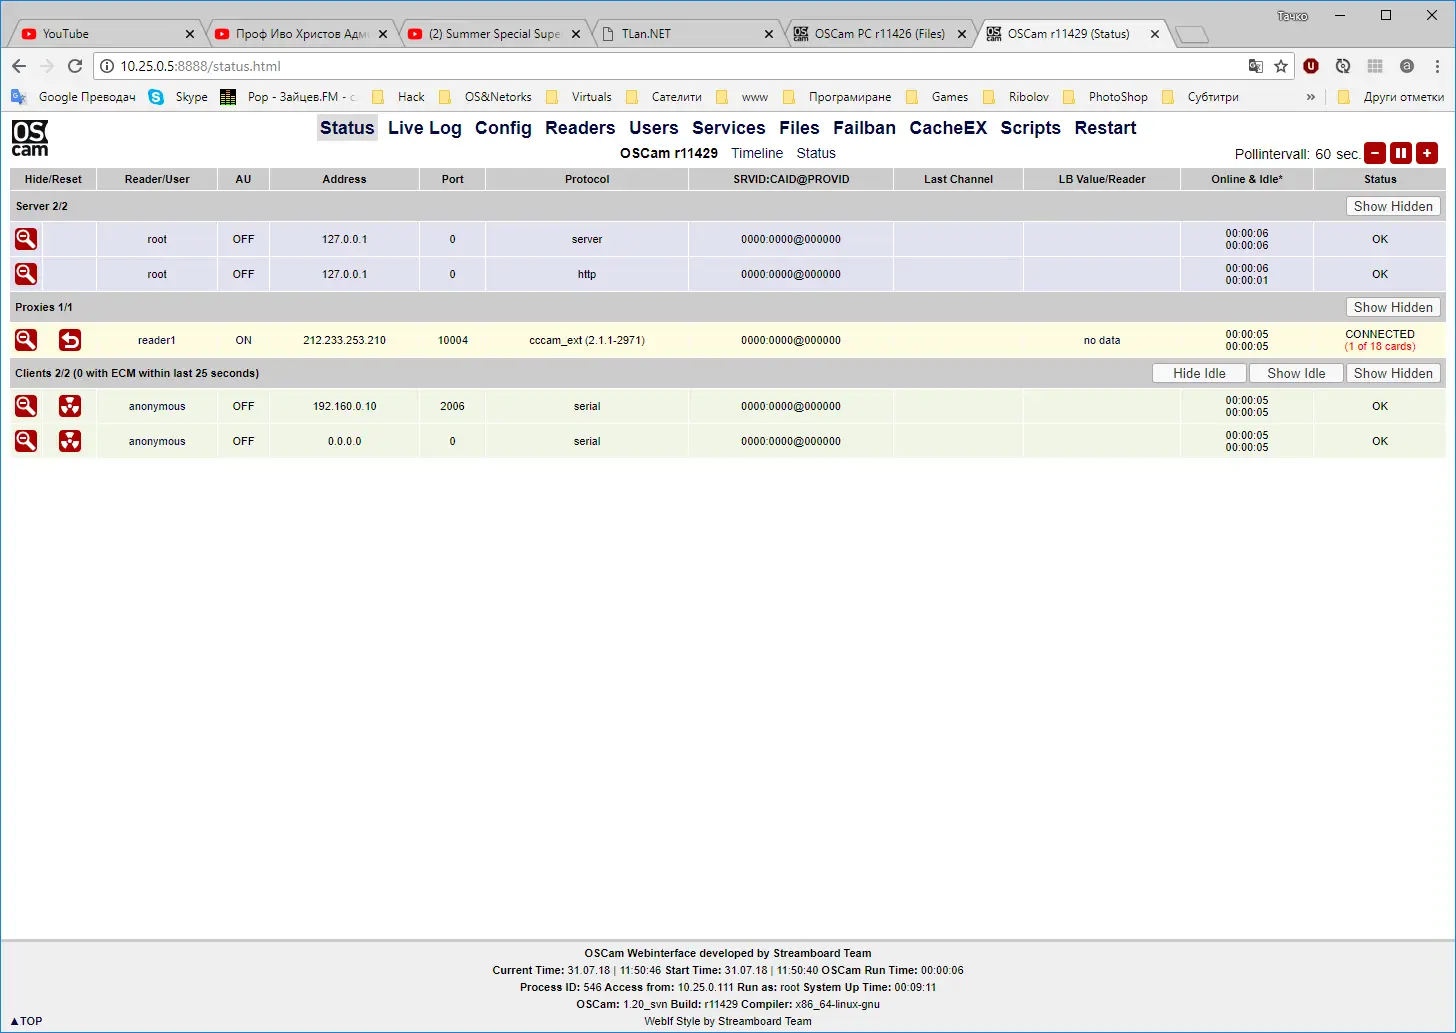
Task: Open the Status submenu link
Action: (x=816, y=153)
